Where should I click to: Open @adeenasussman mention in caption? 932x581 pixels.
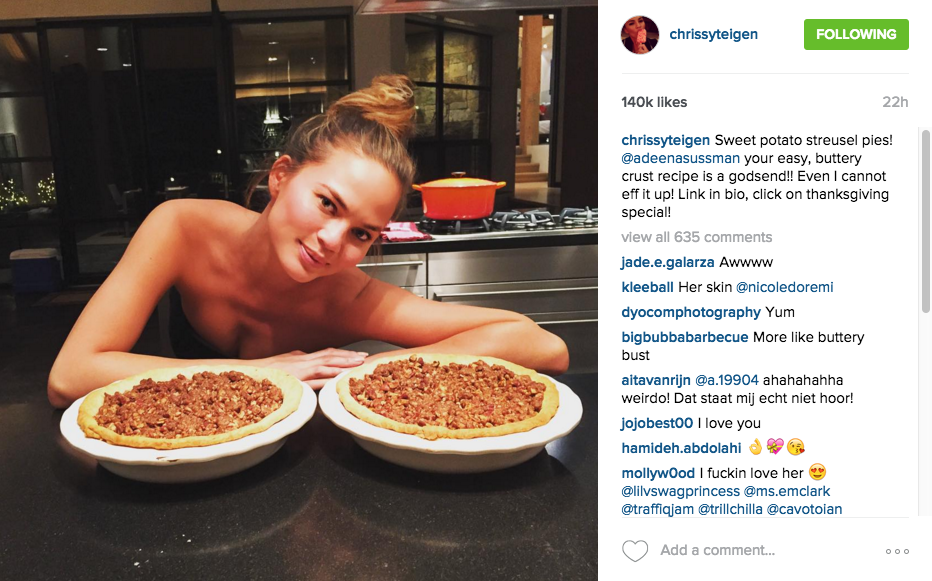click(x=681, y=158)
